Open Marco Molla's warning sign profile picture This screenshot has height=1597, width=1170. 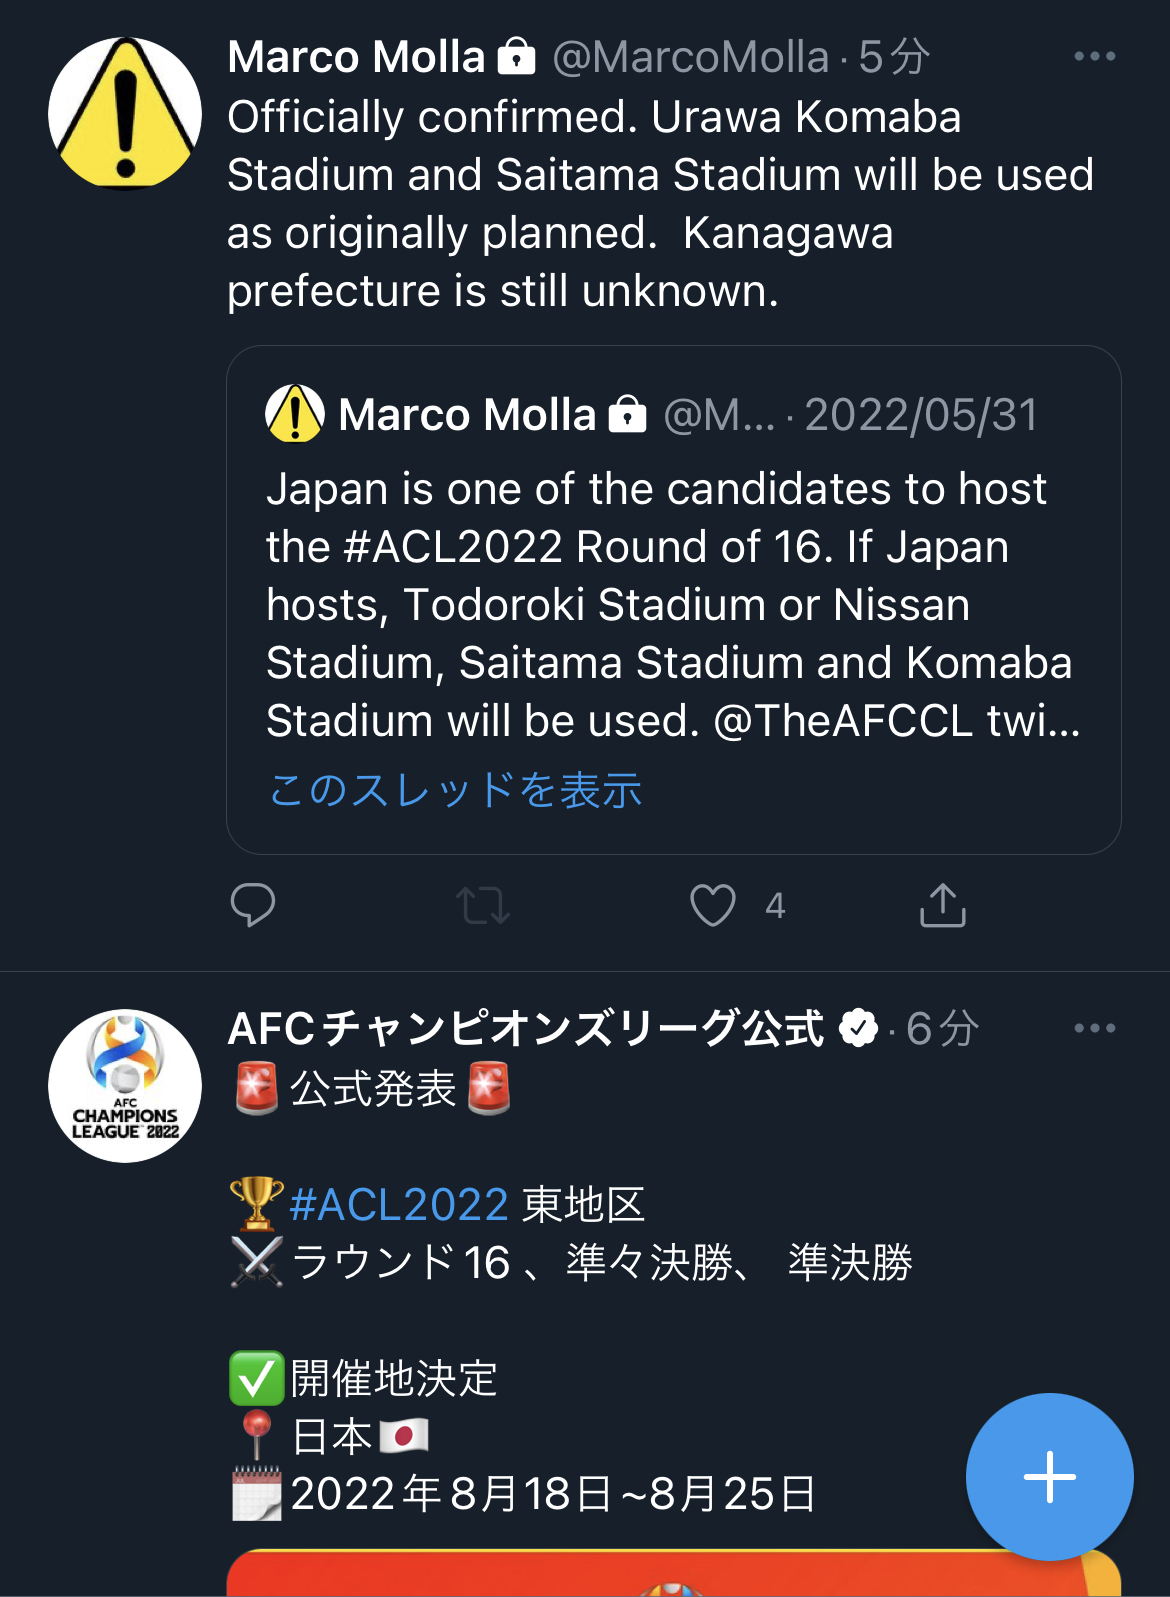click(x=125, y=113)
